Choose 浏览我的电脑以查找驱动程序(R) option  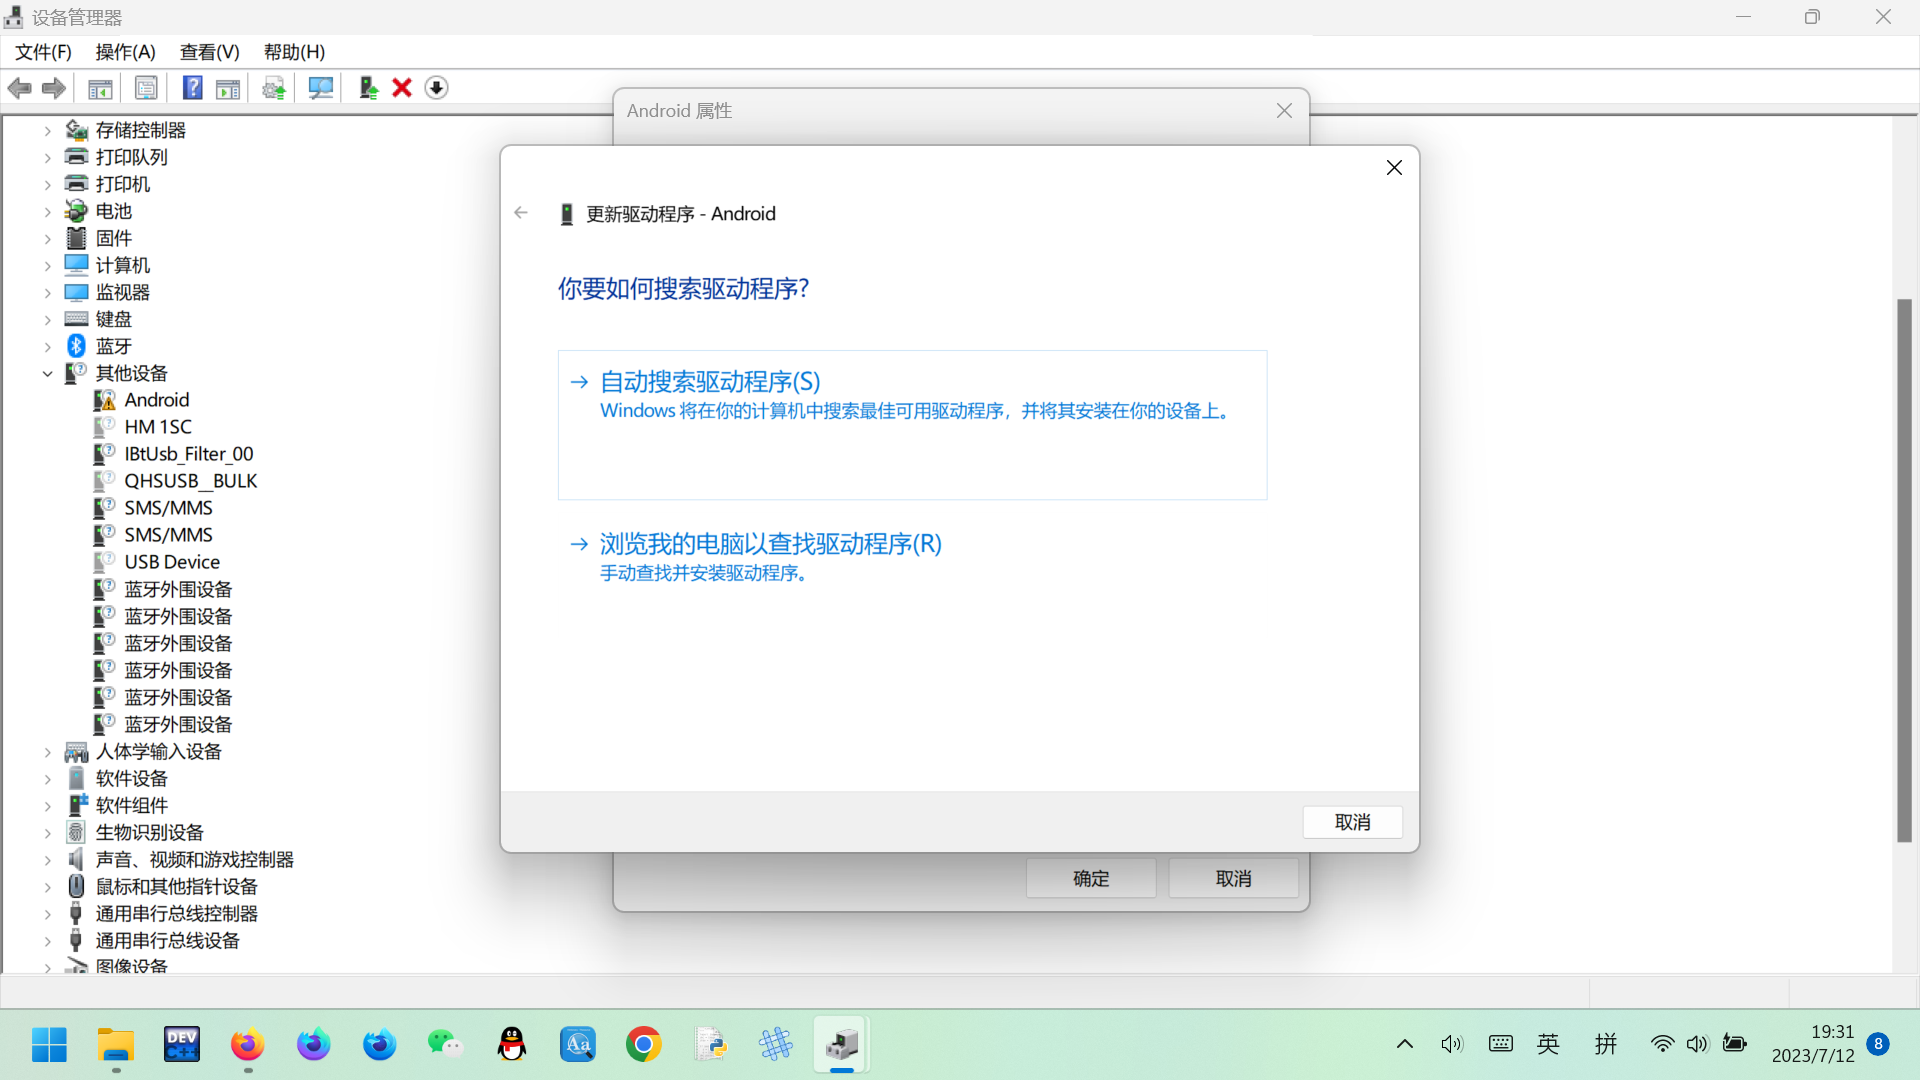pyautogui.click(x=912, y=557)
